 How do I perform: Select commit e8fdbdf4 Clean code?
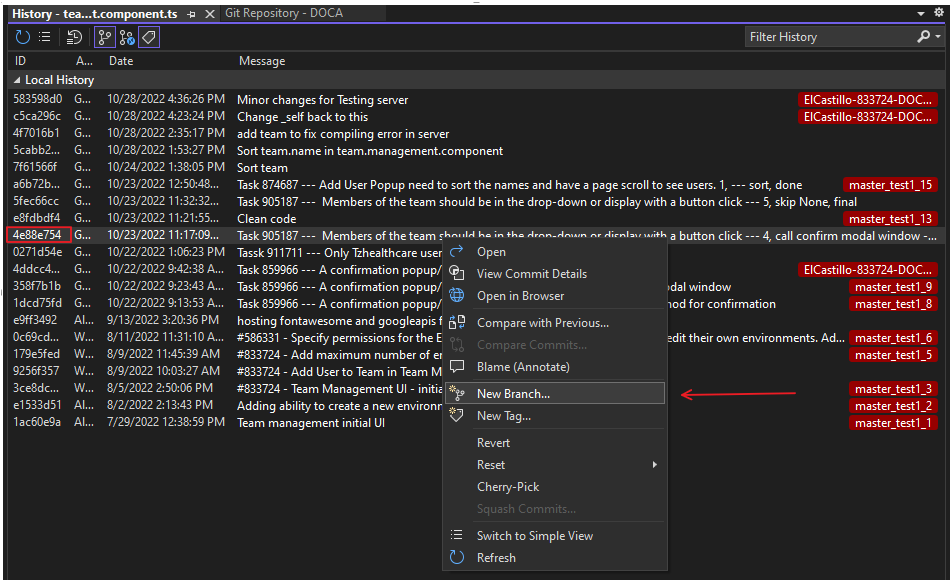(475, 219)
